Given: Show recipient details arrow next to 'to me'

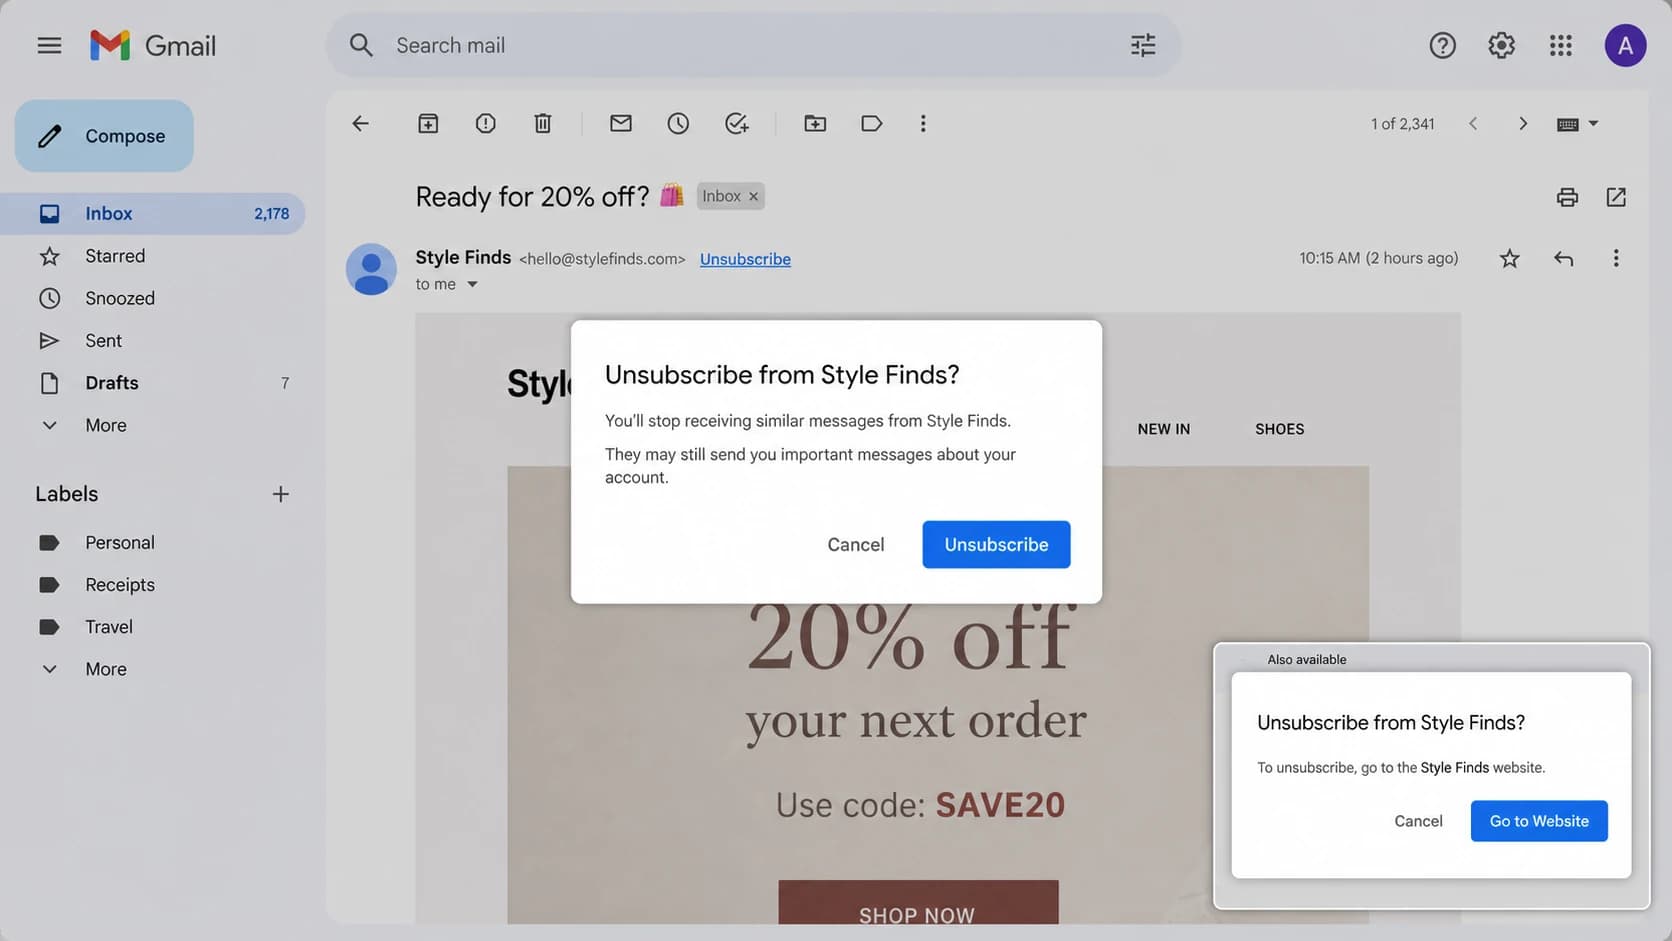Looking at the screenshot, I should 472,285.
